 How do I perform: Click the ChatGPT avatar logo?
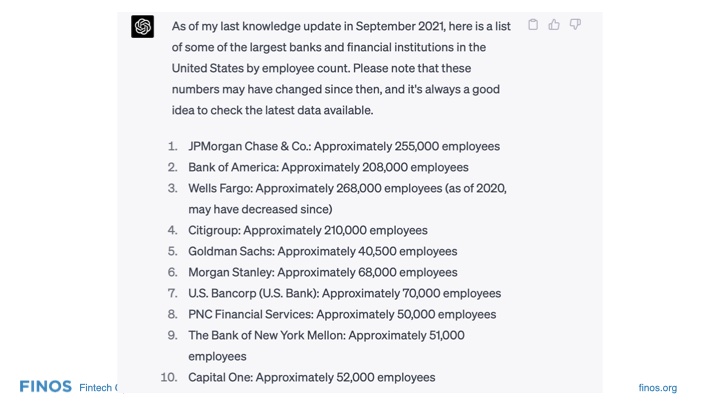pyautogui.click(x=142, y=26)
